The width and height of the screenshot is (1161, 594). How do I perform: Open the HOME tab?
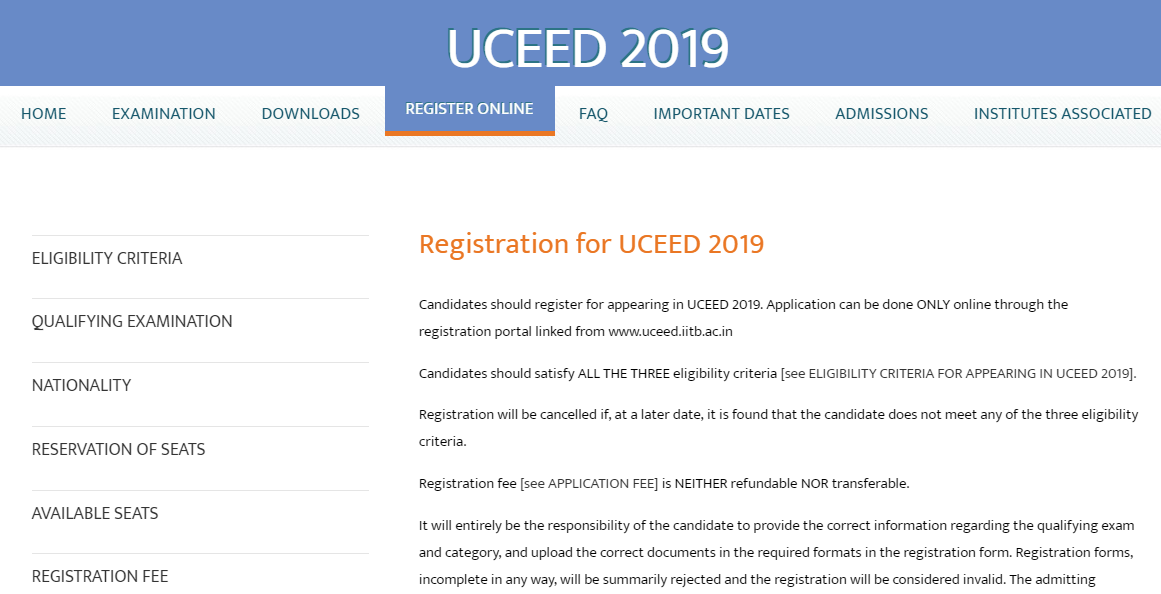pyautogui.click(x=43, y=113)
